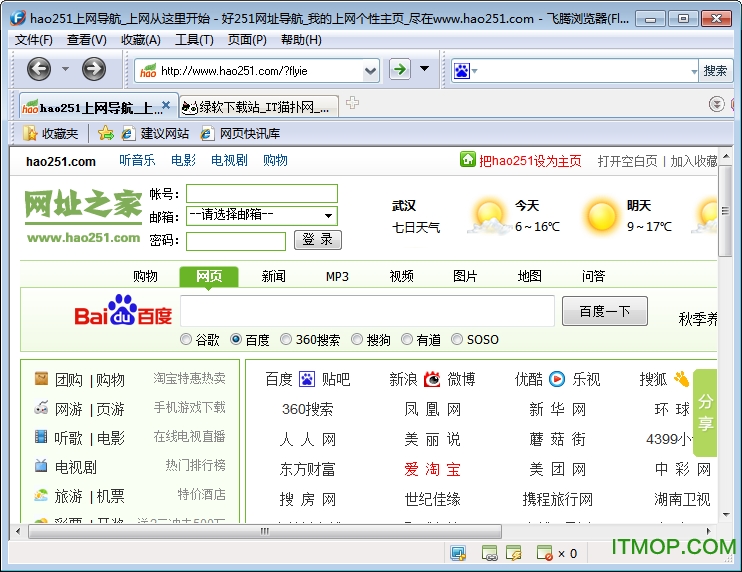
Task: Click the Baidu logo on the search panel
Action: [x=123, y=311]
